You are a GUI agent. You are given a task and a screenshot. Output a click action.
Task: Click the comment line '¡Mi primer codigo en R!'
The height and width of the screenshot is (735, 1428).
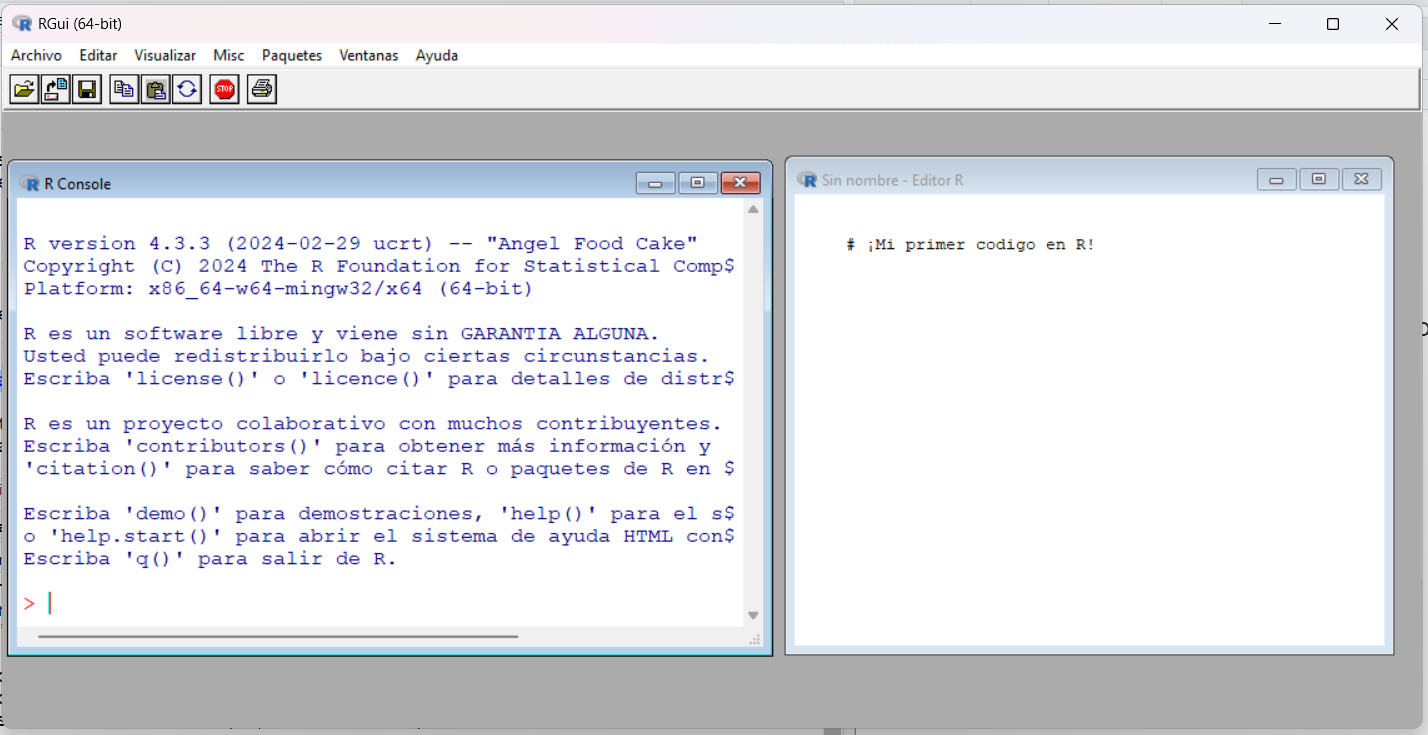[970, 245]
